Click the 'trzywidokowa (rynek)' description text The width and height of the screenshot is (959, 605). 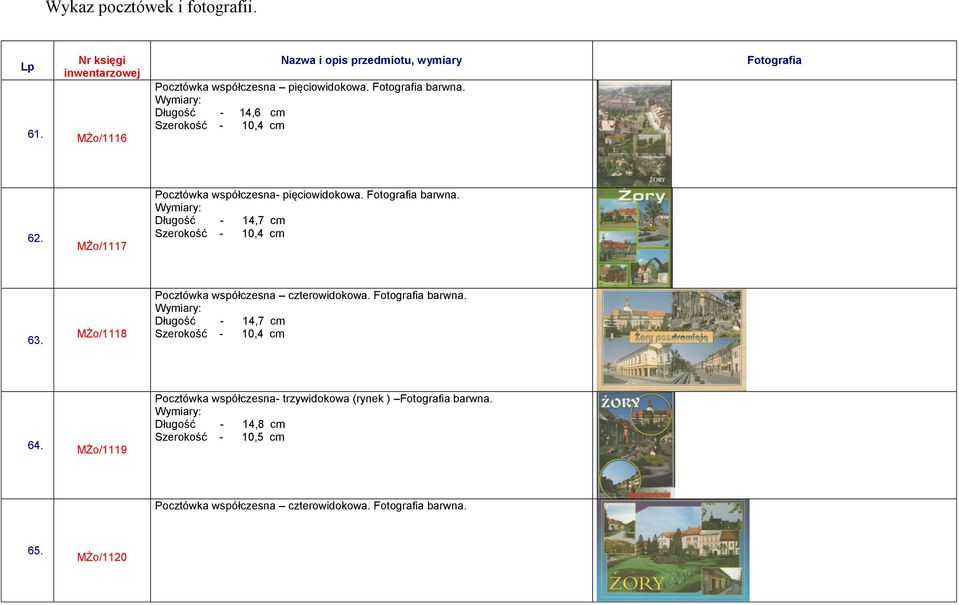[x=336, y=398]
